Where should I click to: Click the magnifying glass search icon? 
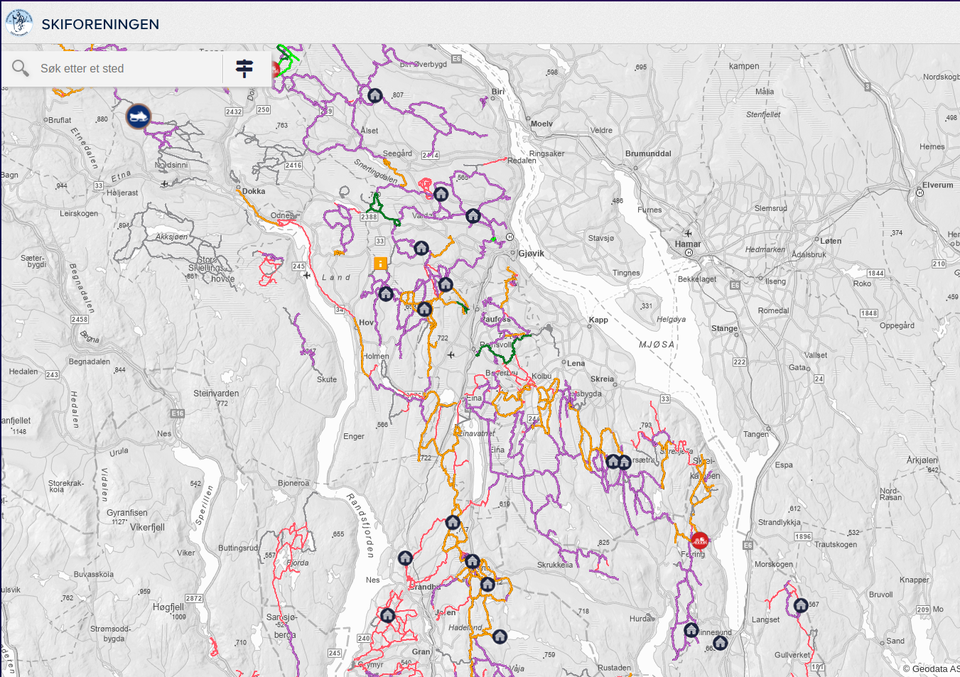pos(21,68)
